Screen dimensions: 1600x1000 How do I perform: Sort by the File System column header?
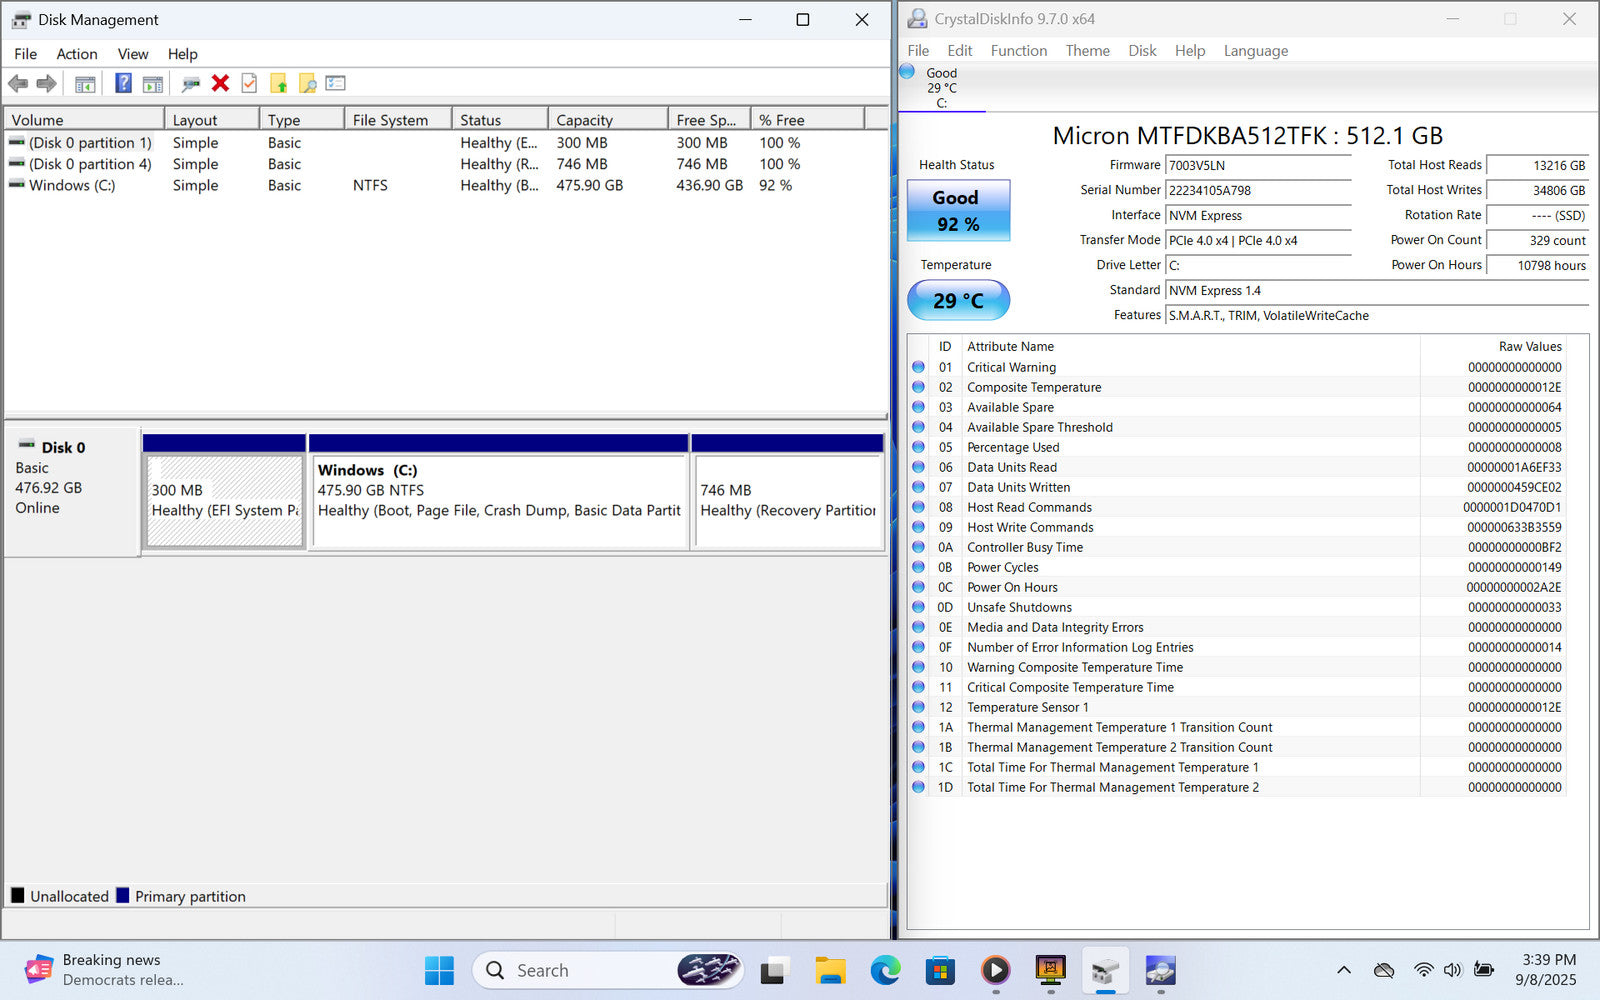(398, 119)
